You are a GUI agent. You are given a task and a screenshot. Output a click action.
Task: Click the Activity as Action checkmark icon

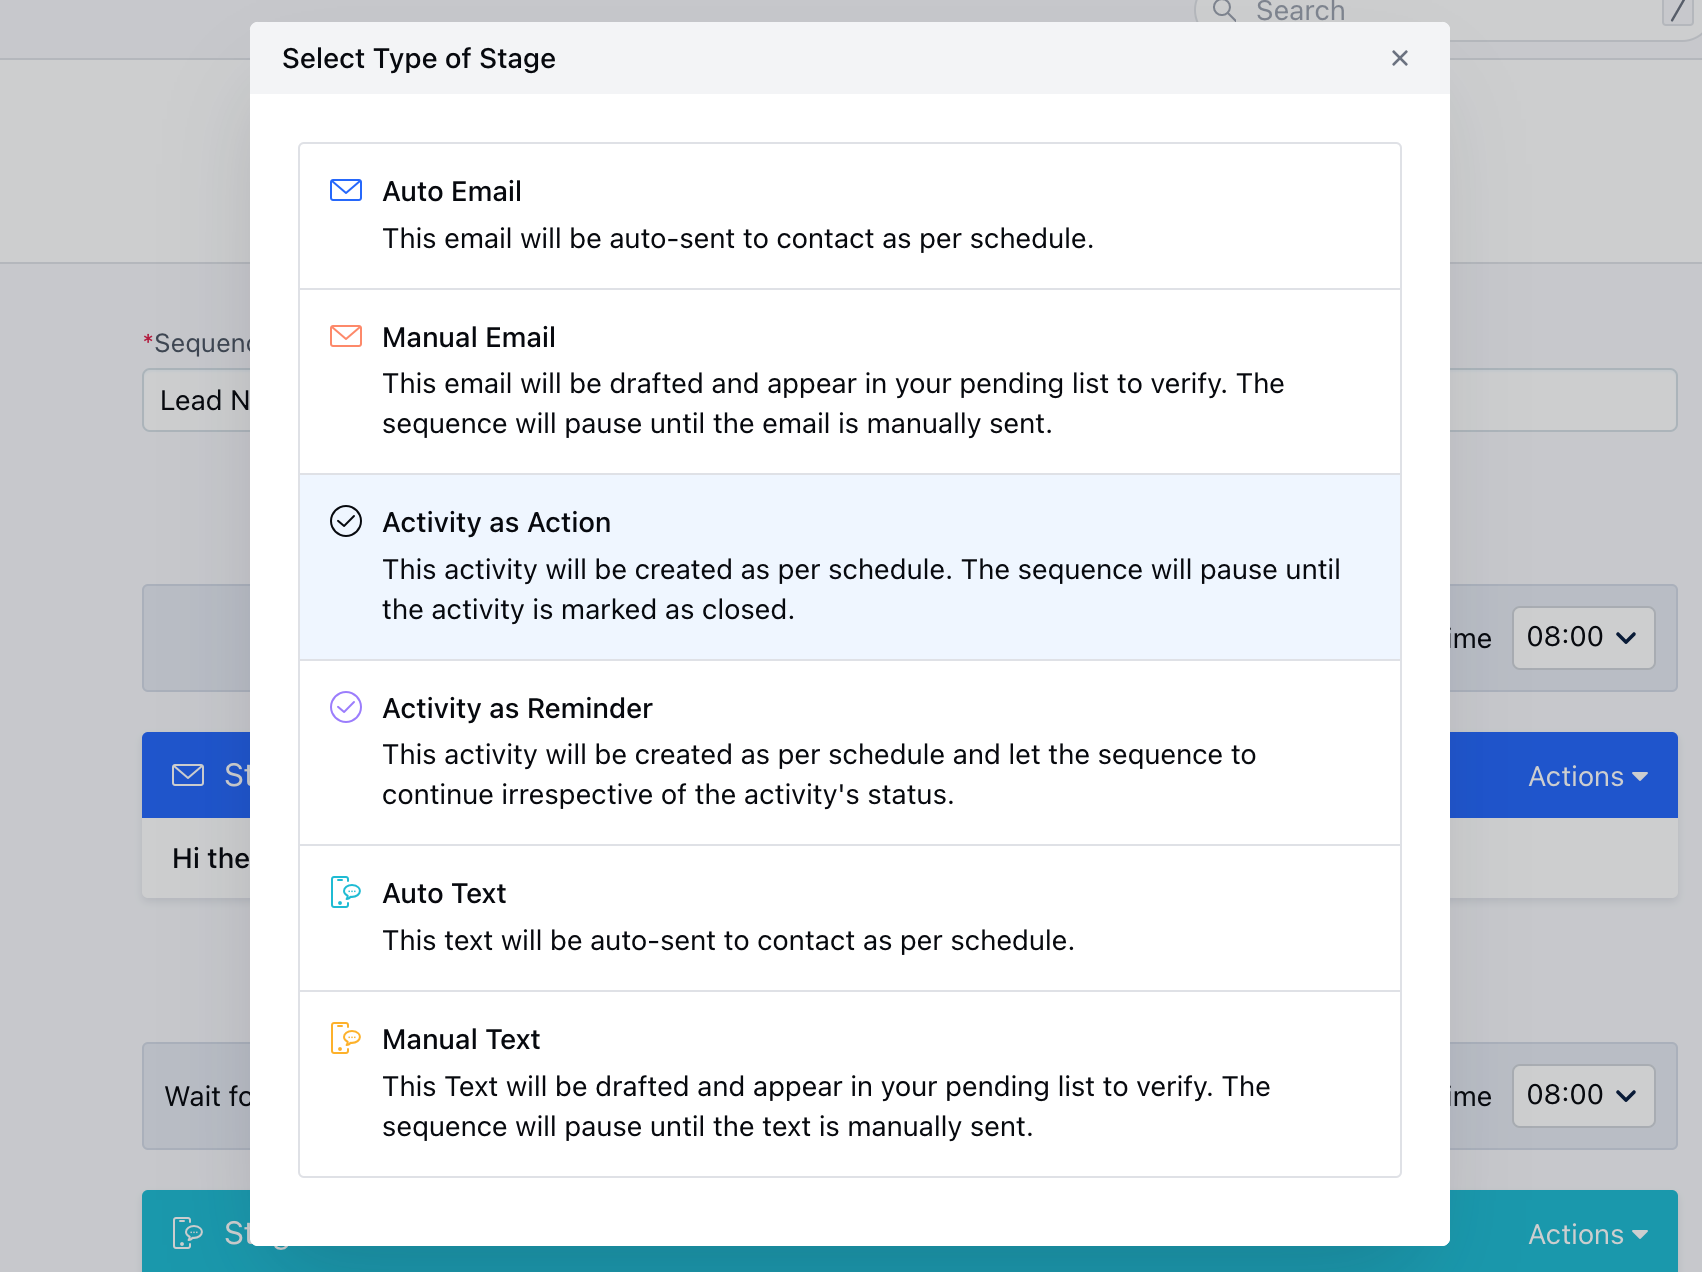[346, 521]
